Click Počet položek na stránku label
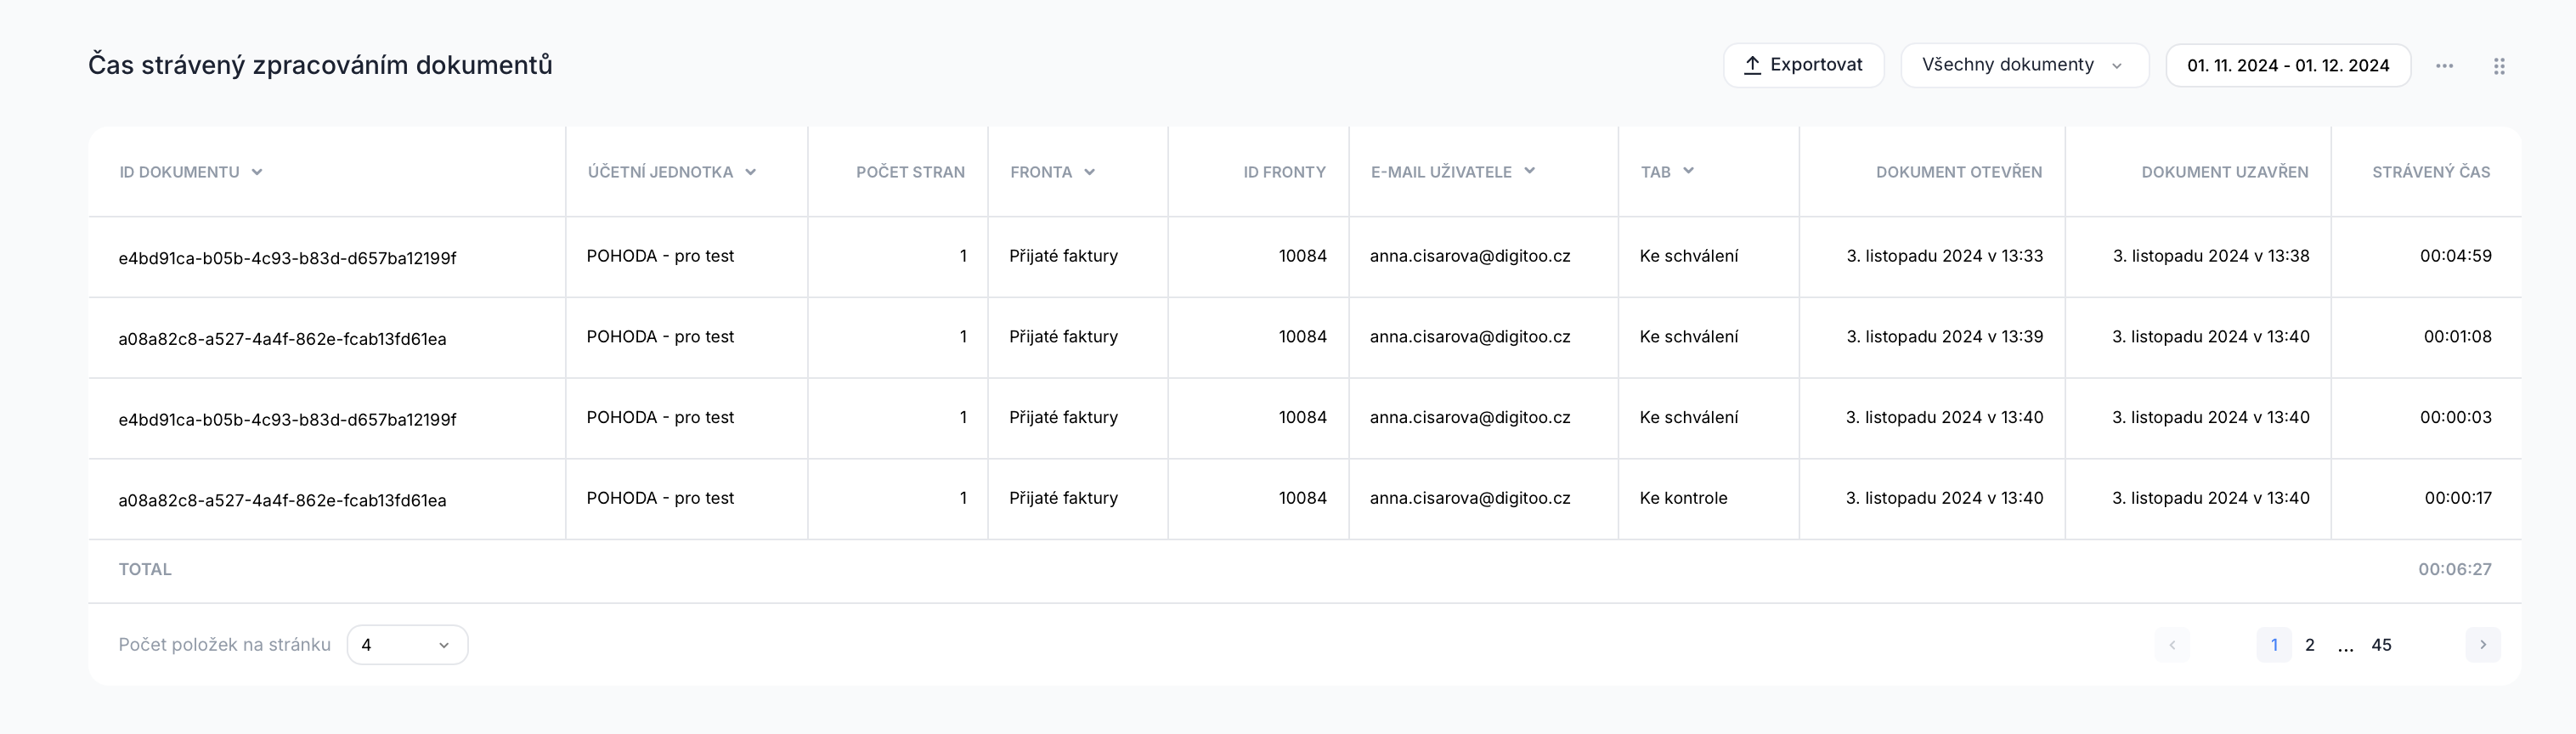2576x734 pixels. (x=224, y=645)
